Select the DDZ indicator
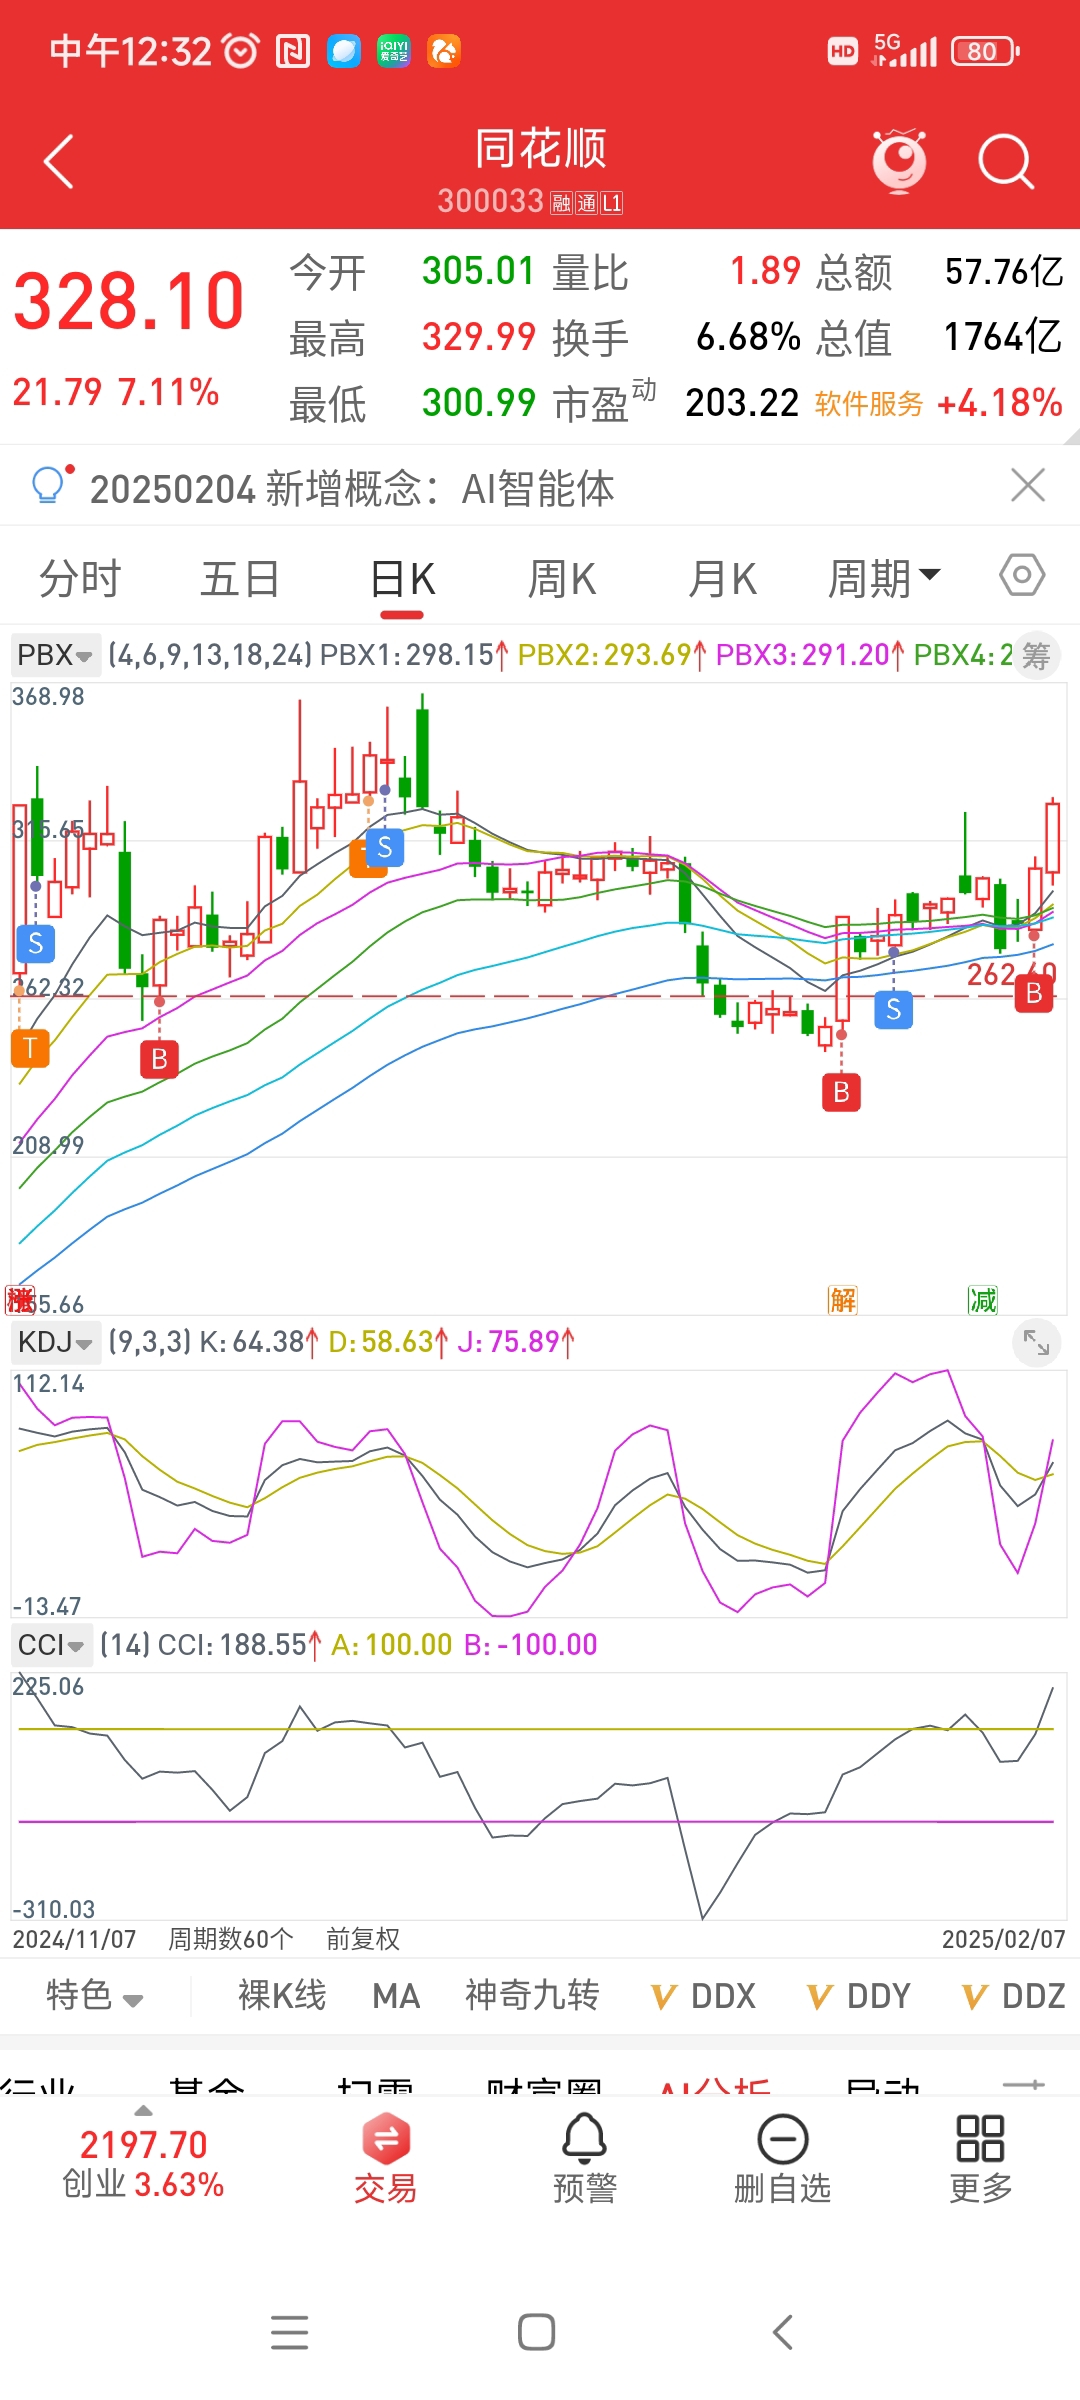Image resolution: width=1080 pixels, height=2400 pixels. tap(1013, 1996)
